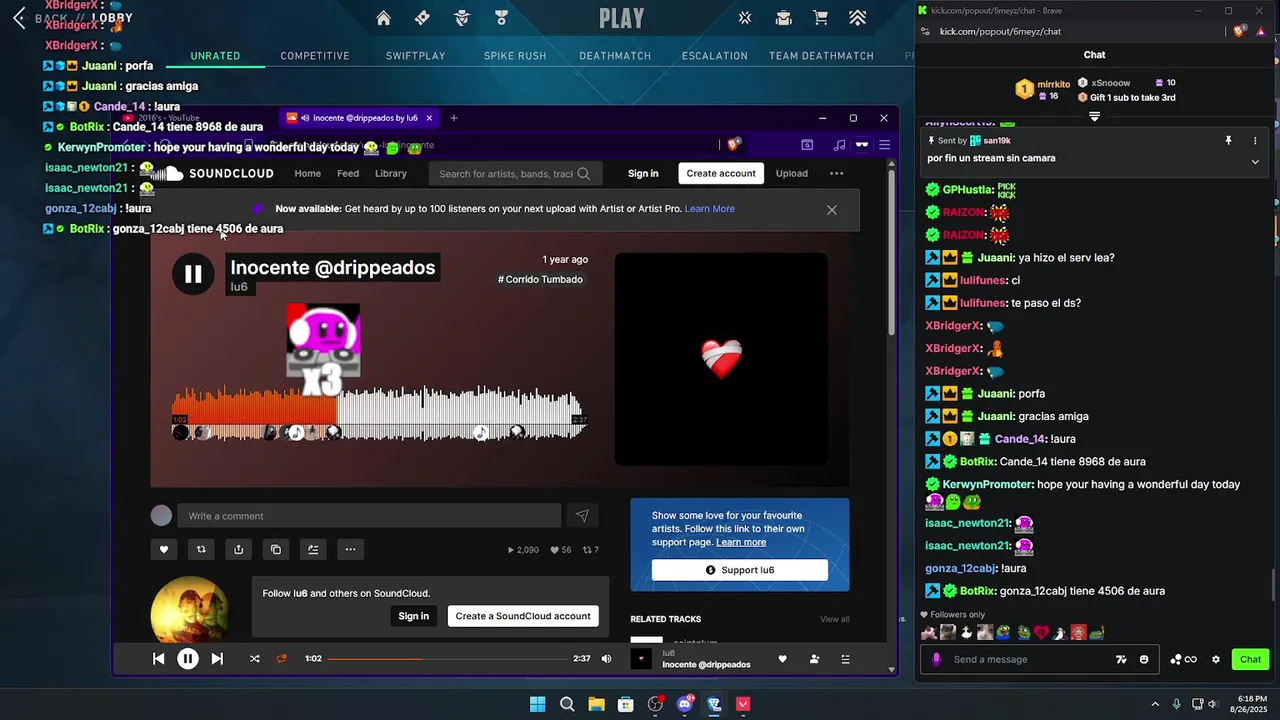The width and height of the screenshot is (1280, 720).
Task: Select Deathmatch mode tab
Action: (x=615, y=56)
